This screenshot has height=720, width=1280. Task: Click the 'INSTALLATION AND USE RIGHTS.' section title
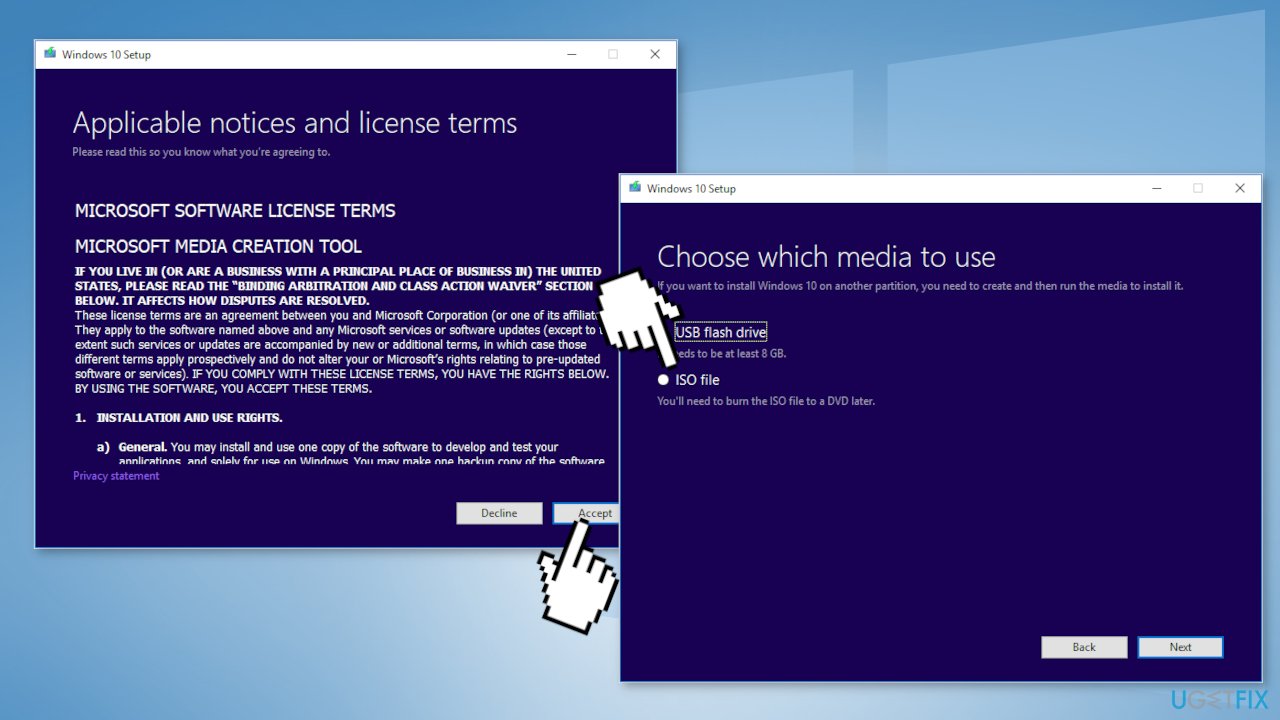pos(189,417)
